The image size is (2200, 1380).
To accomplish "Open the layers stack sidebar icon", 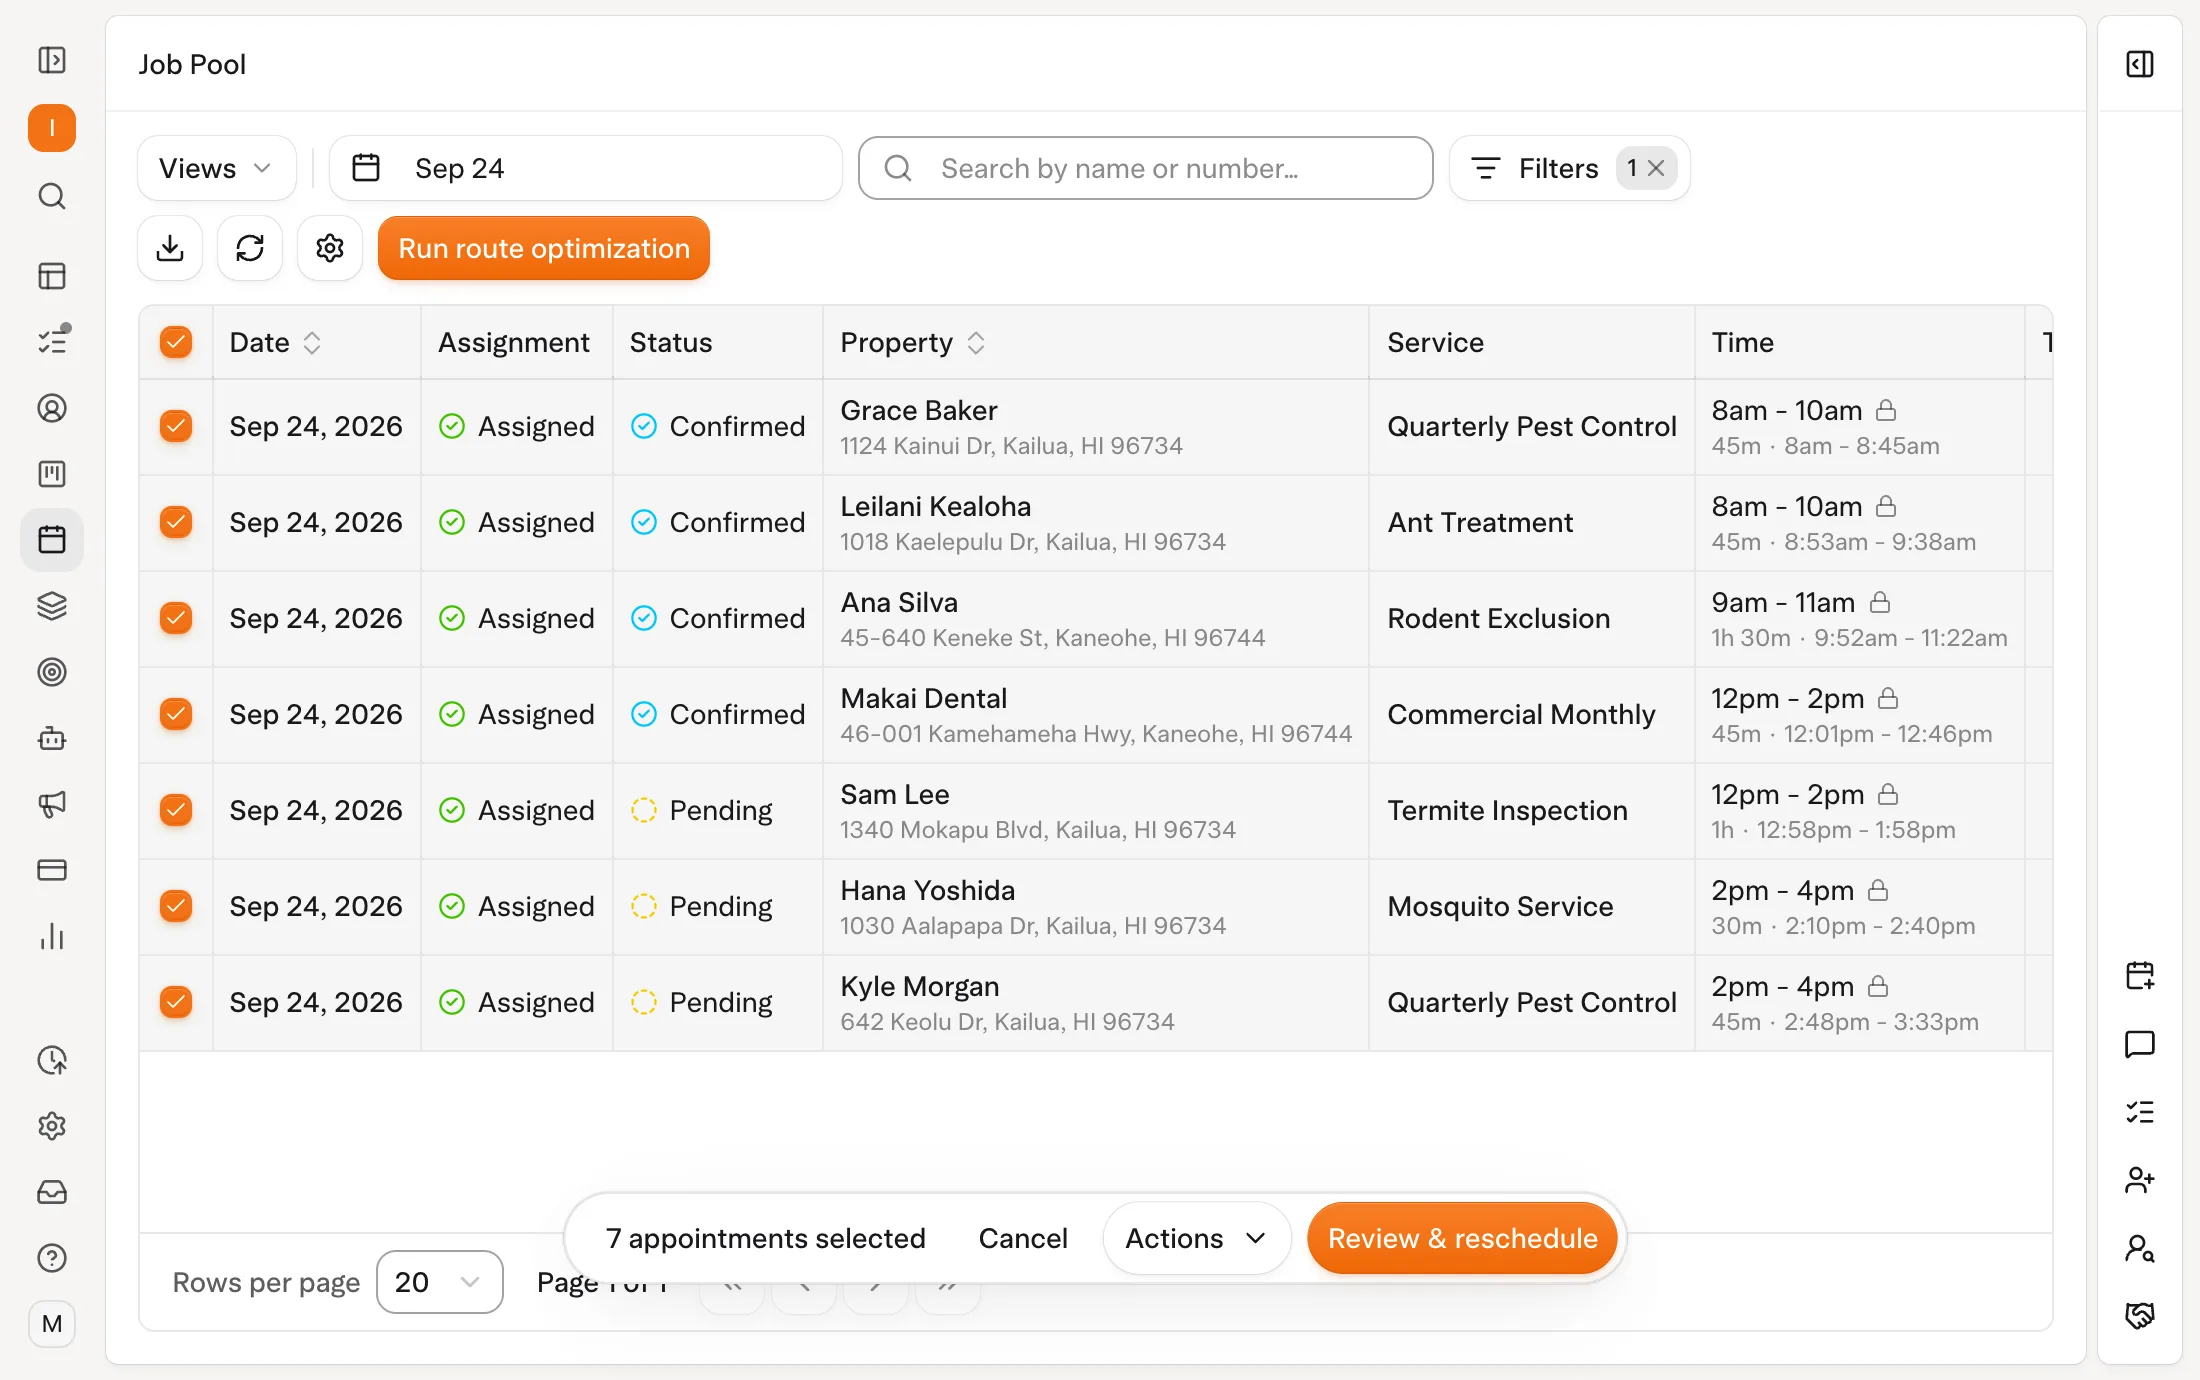I will [52, 606].
